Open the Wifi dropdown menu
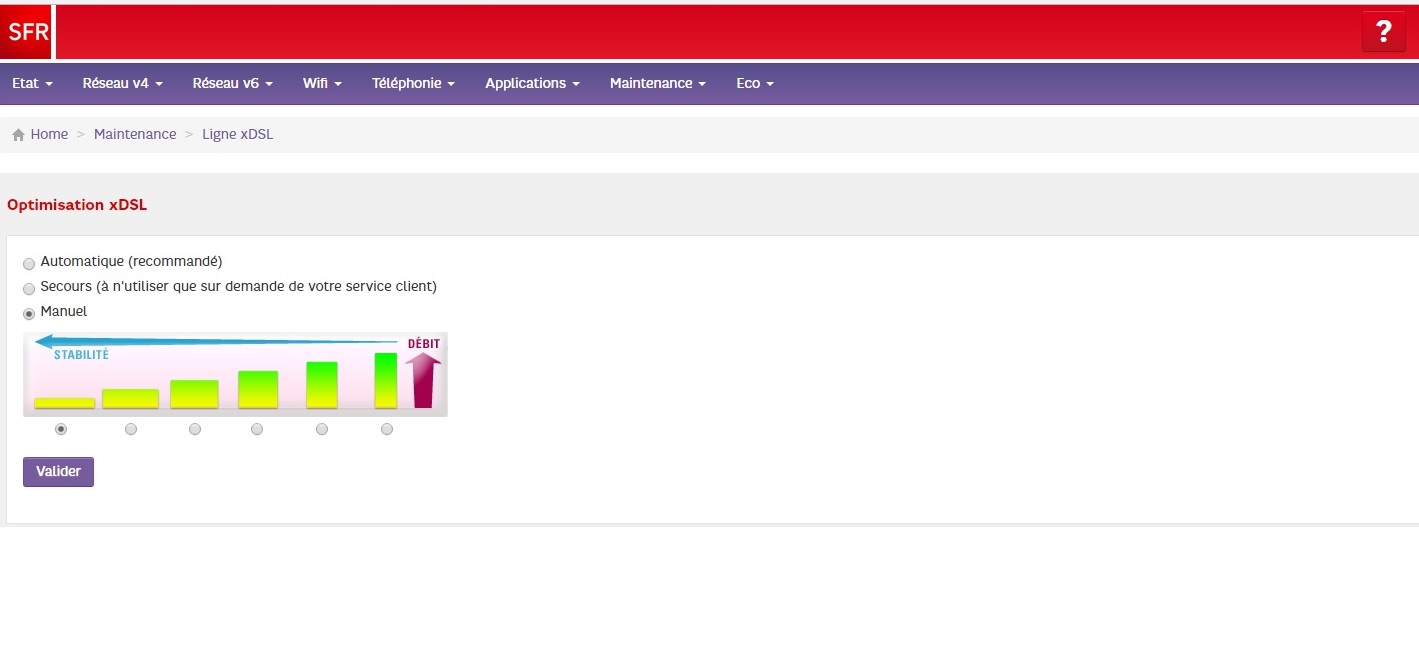 click(x=321, y=83)
